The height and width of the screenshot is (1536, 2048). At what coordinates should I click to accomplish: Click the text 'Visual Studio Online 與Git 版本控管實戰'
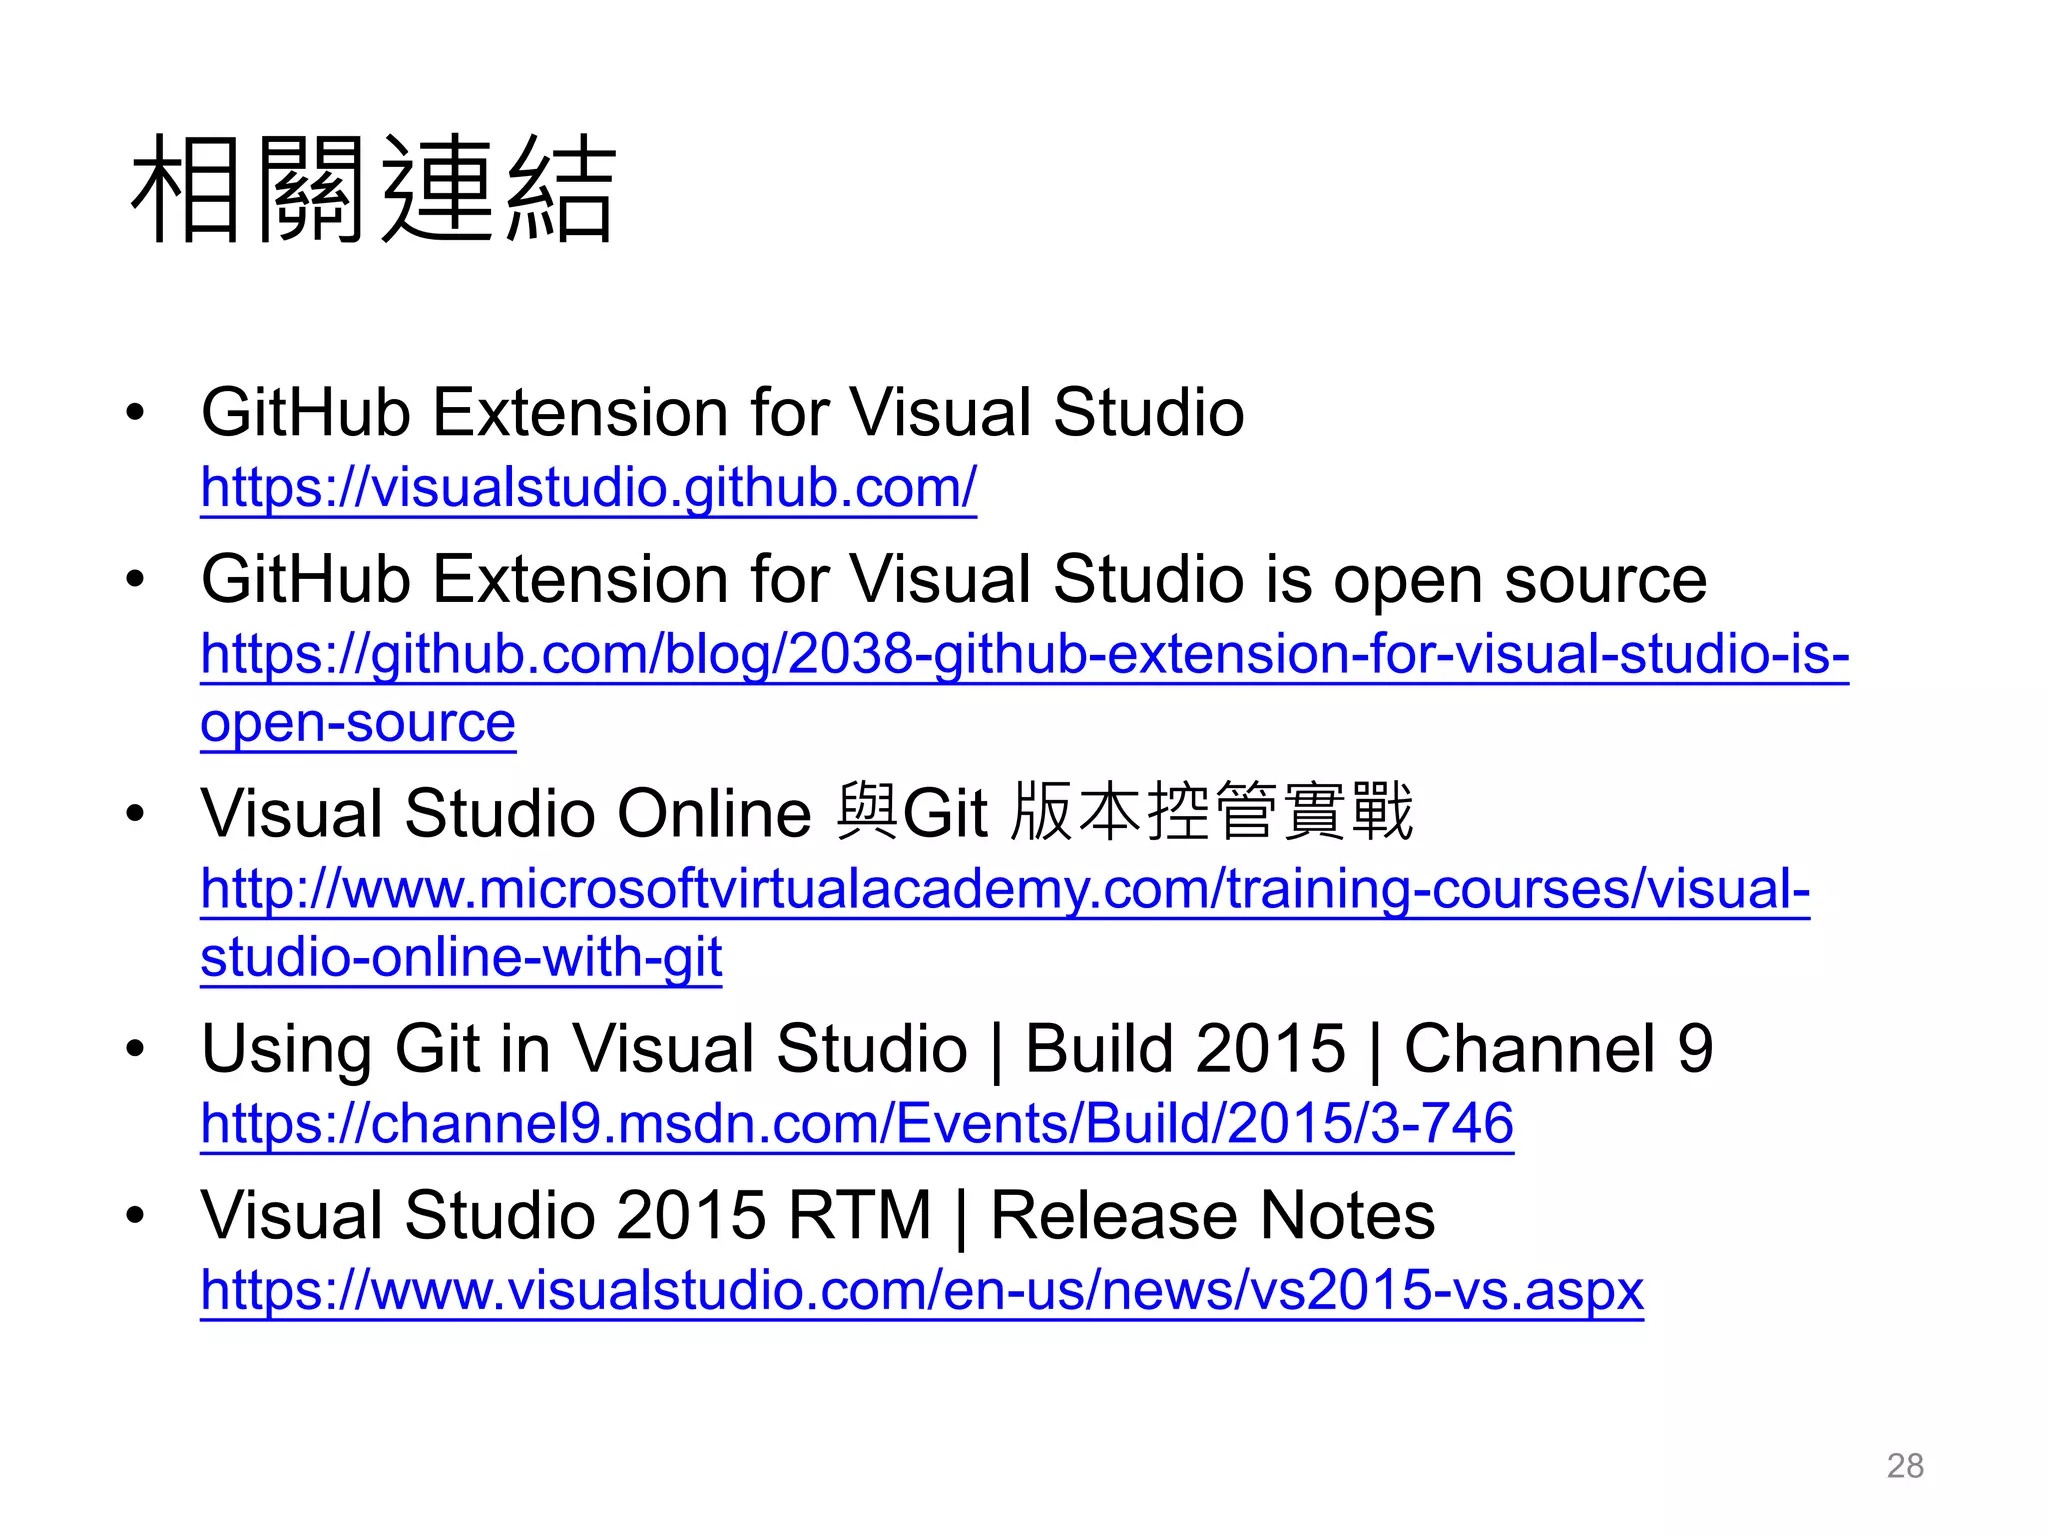click(x=807, y=812)
